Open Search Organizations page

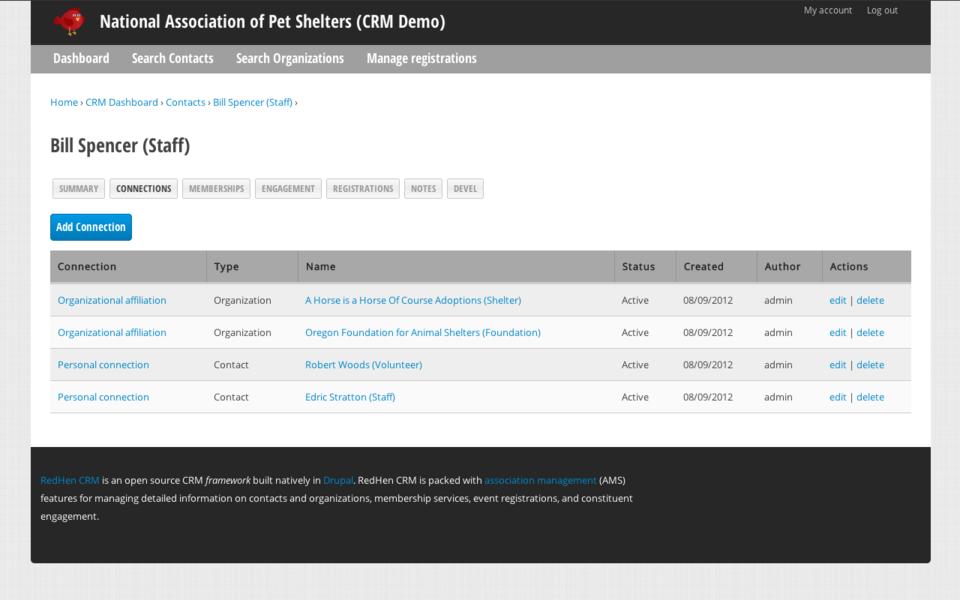(290, 59)
